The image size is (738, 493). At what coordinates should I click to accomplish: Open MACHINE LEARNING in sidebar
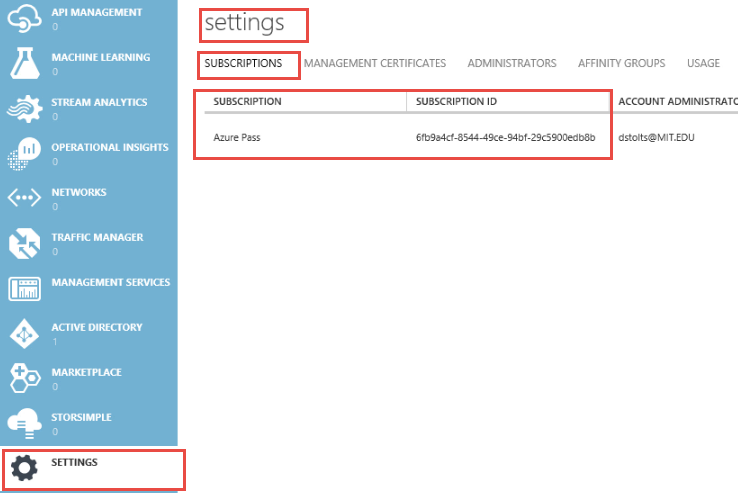89,63
